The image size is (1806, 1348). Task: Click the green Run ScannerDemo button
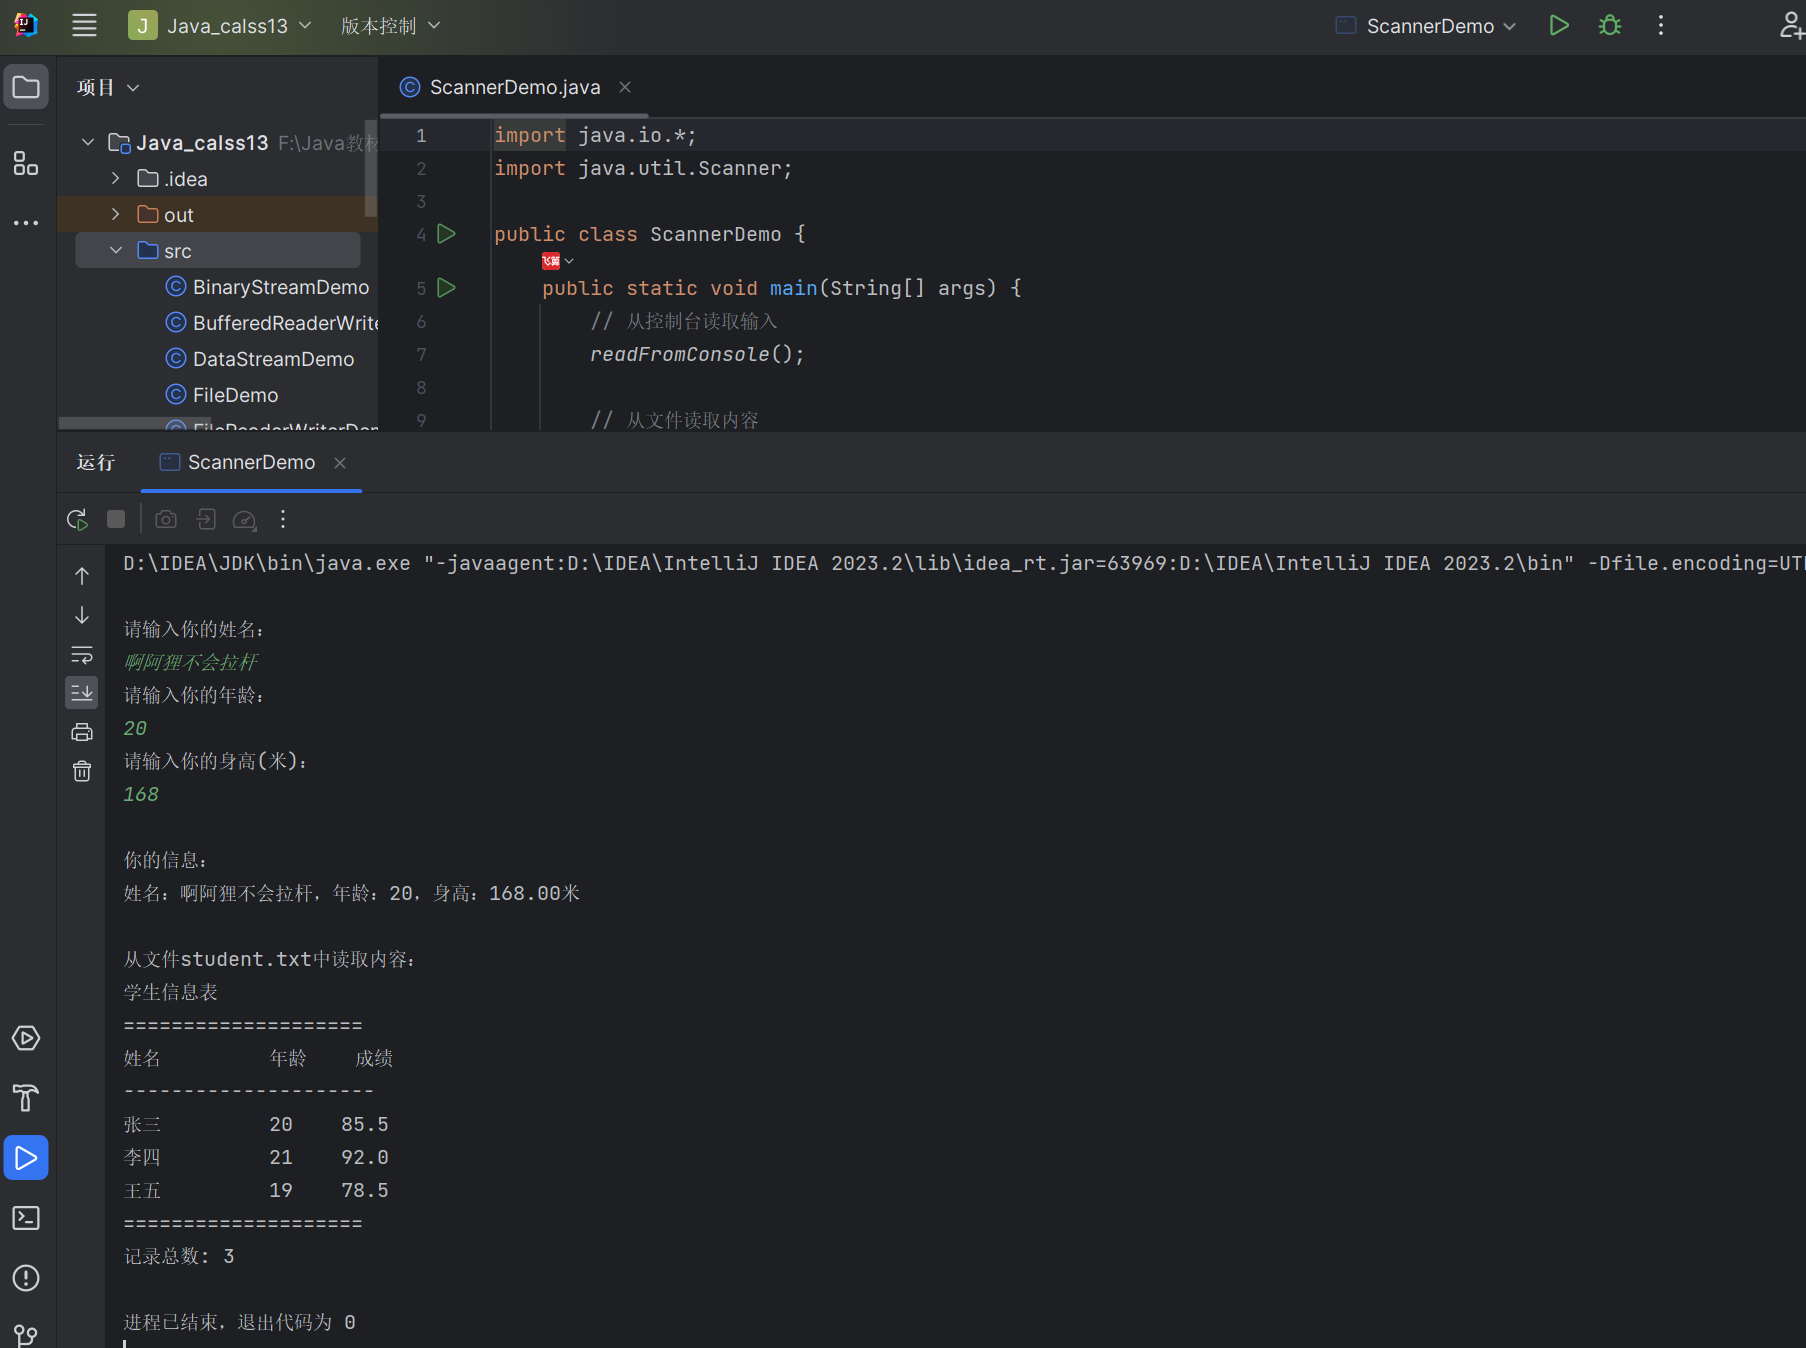pyautogui.click(x=1558, y=26)
